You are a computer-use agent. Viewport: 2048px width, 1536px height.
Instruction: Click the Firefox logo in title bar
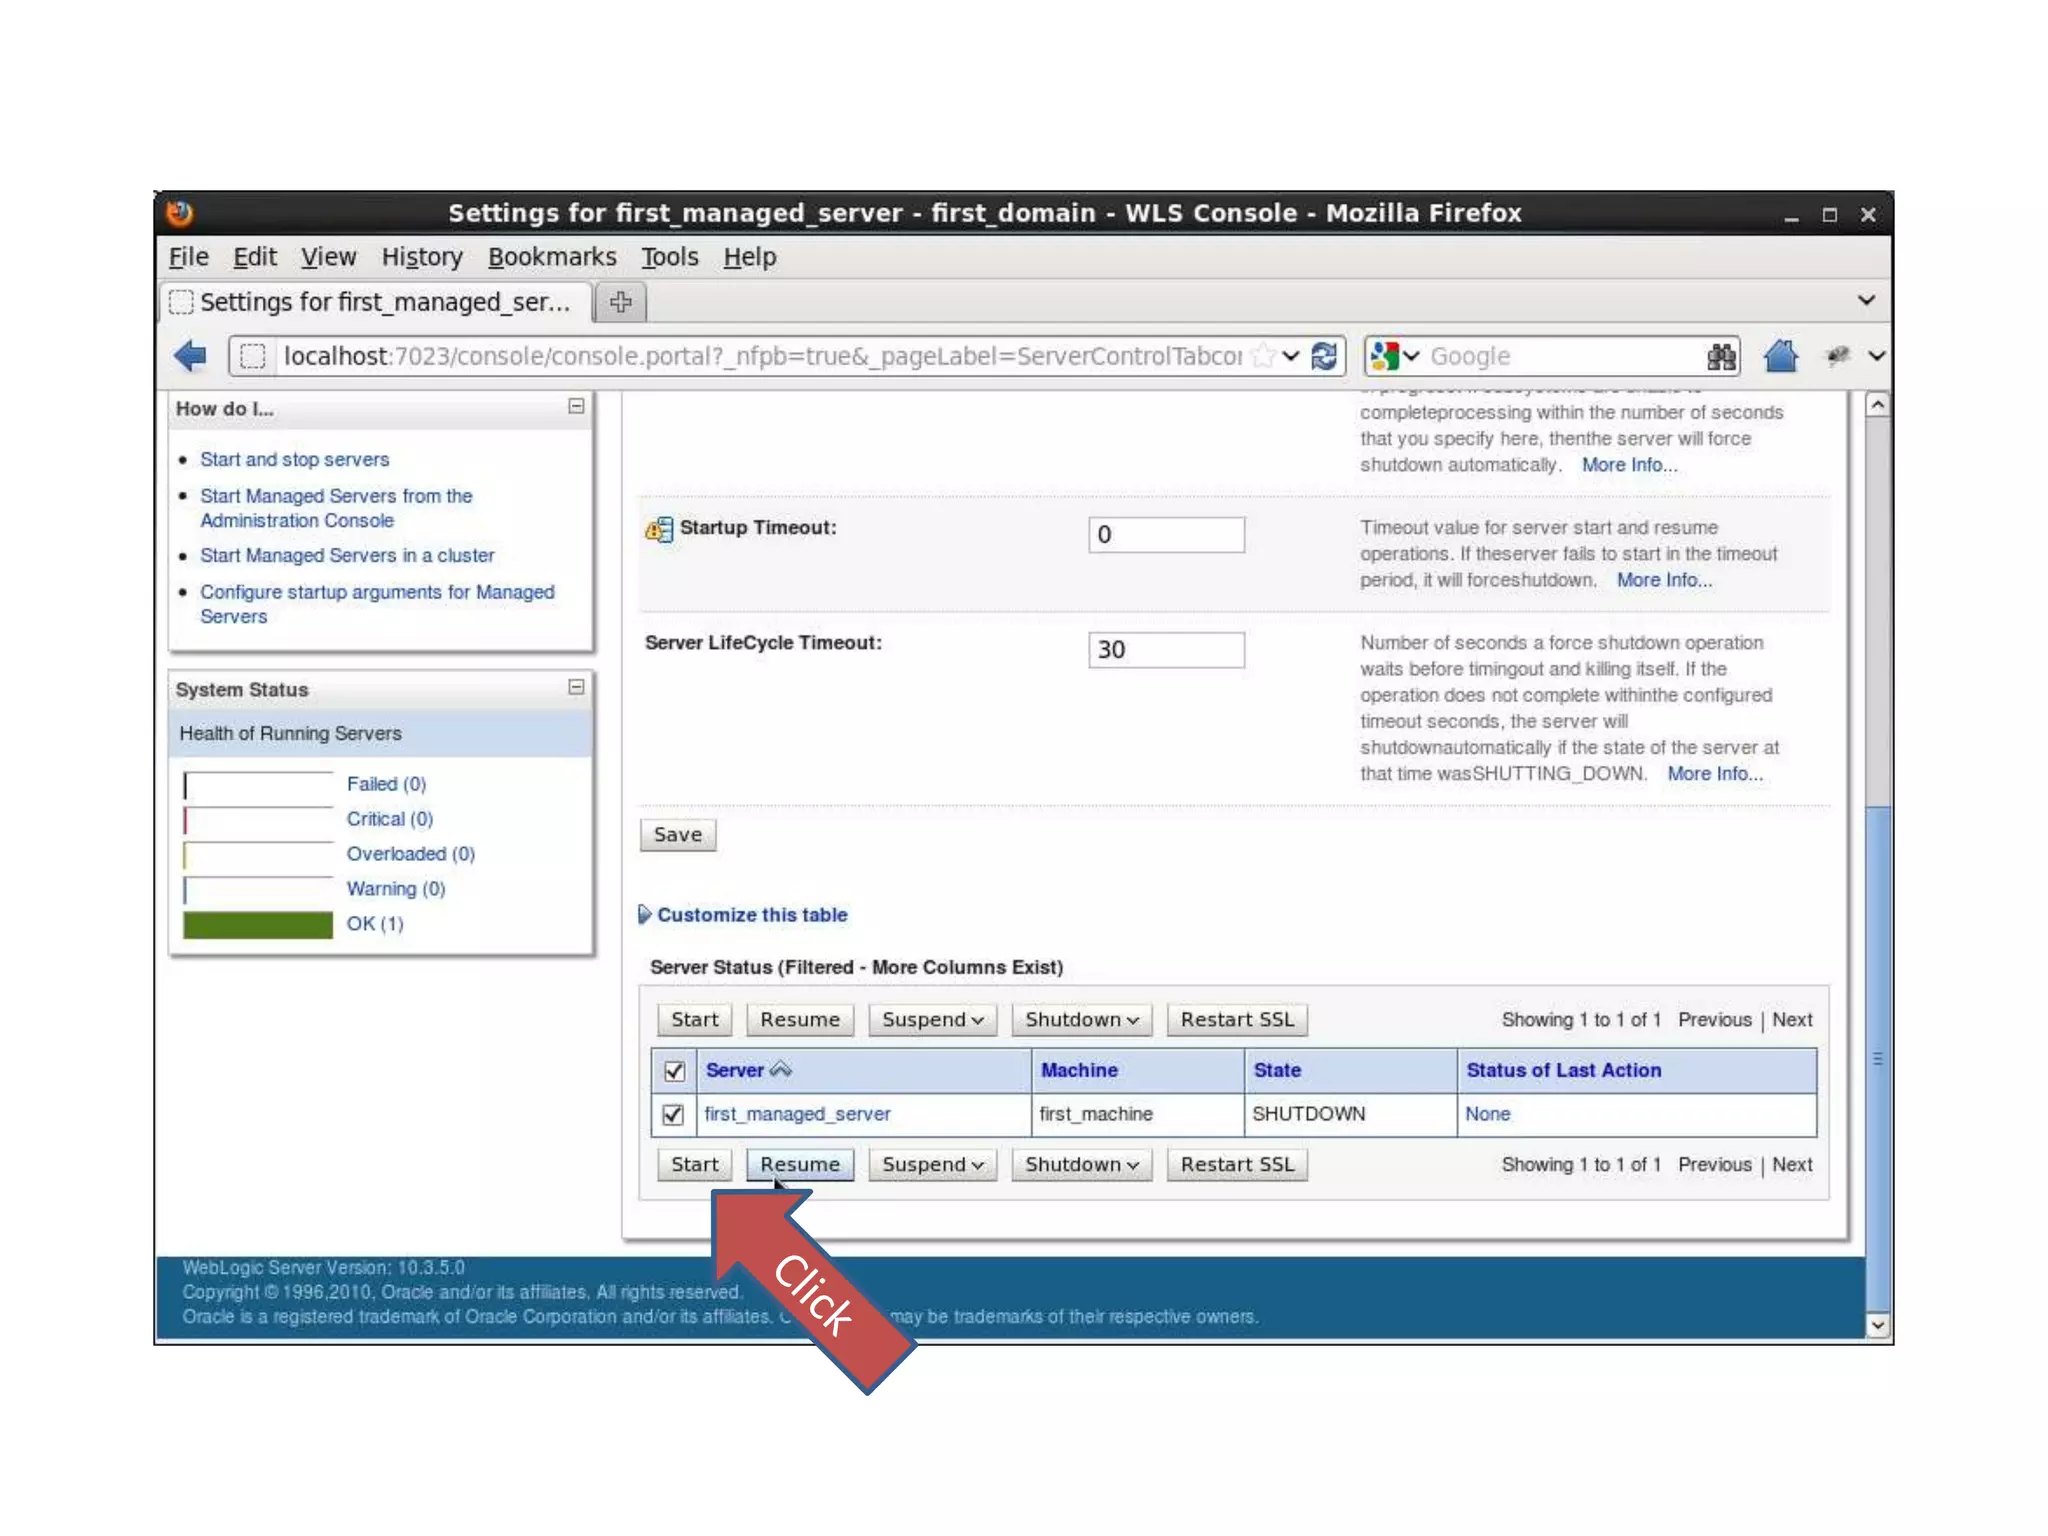pos(180,213)
